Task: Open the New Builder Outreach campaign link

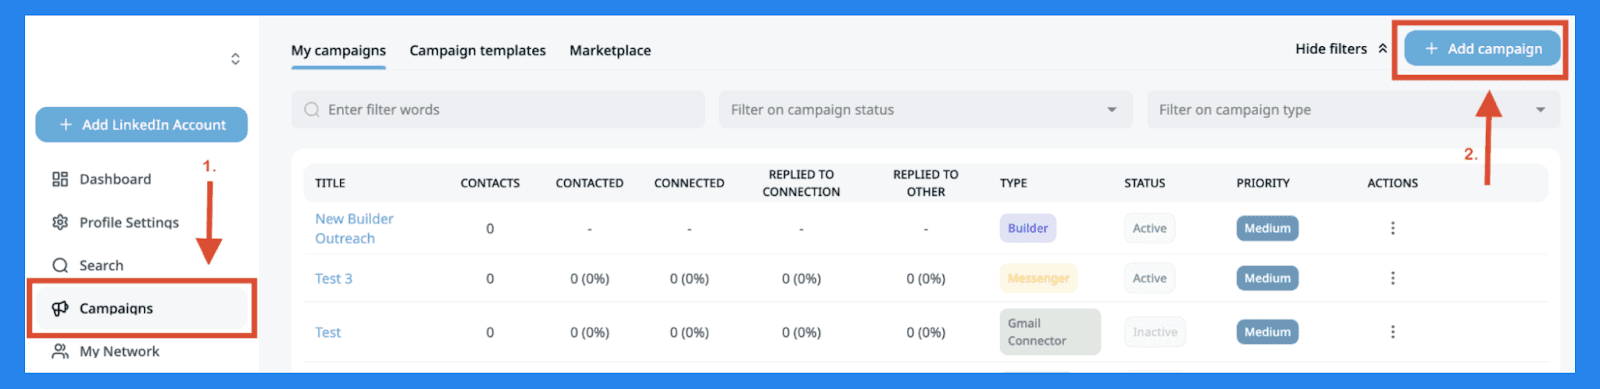Action: point(354,228)
